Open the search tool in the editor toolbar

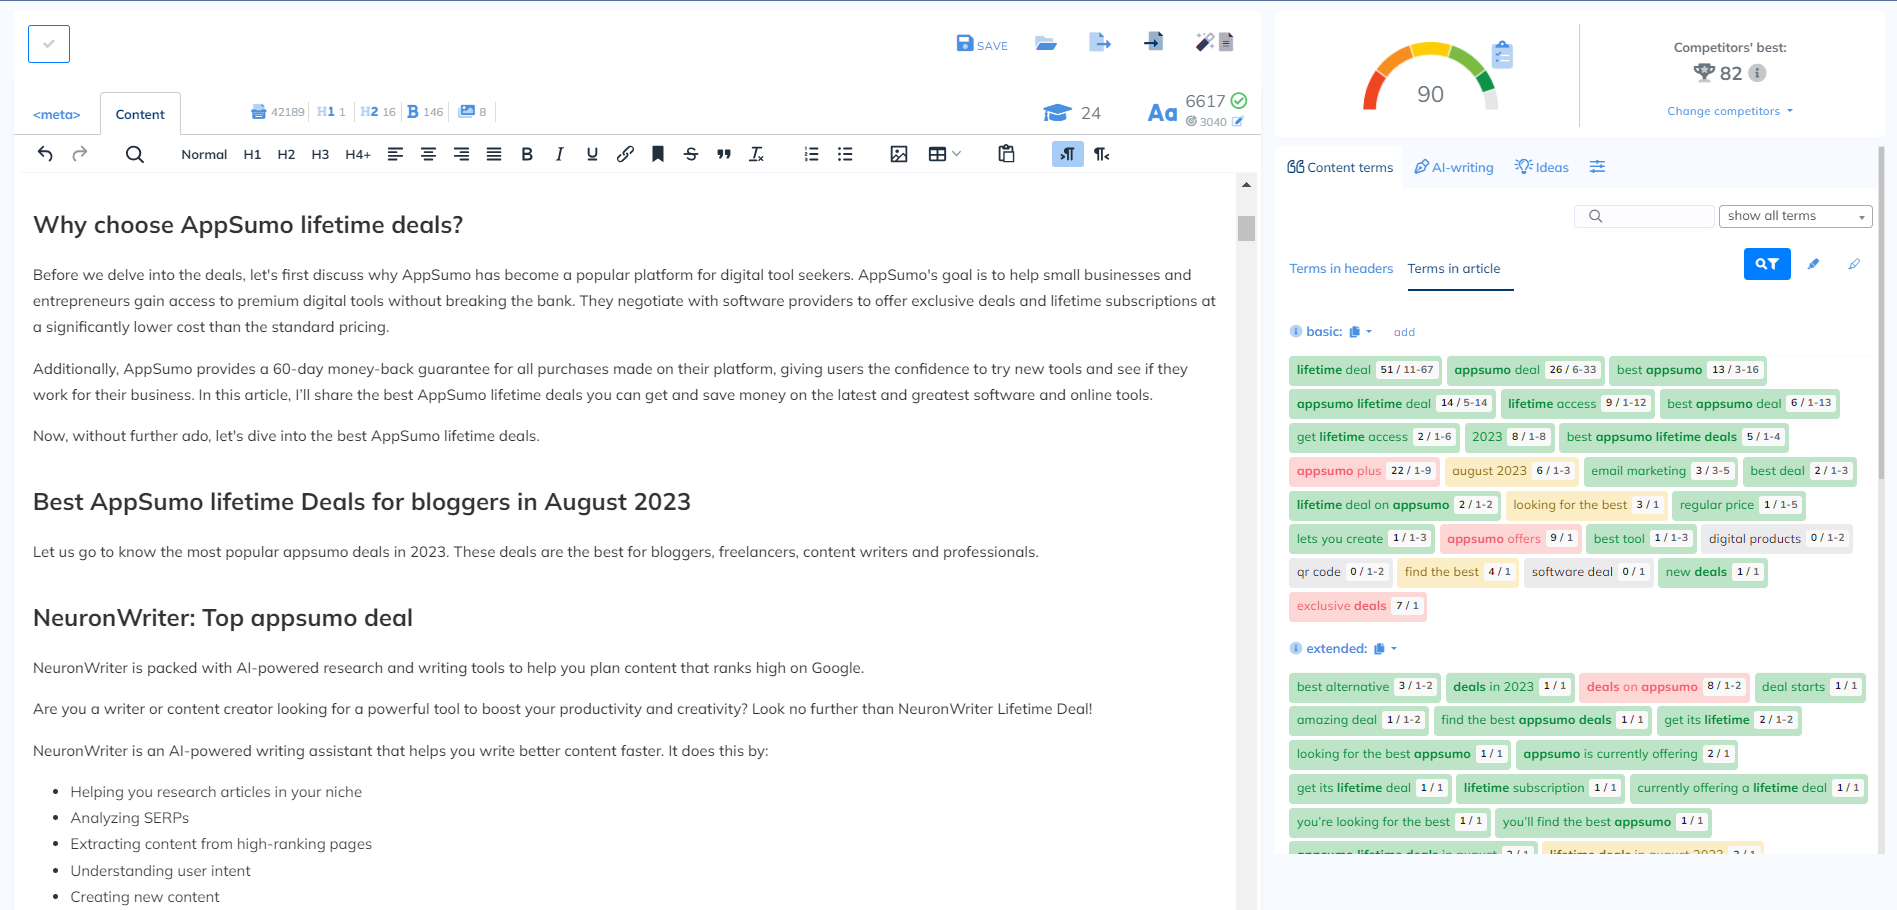tap(135, 154)
